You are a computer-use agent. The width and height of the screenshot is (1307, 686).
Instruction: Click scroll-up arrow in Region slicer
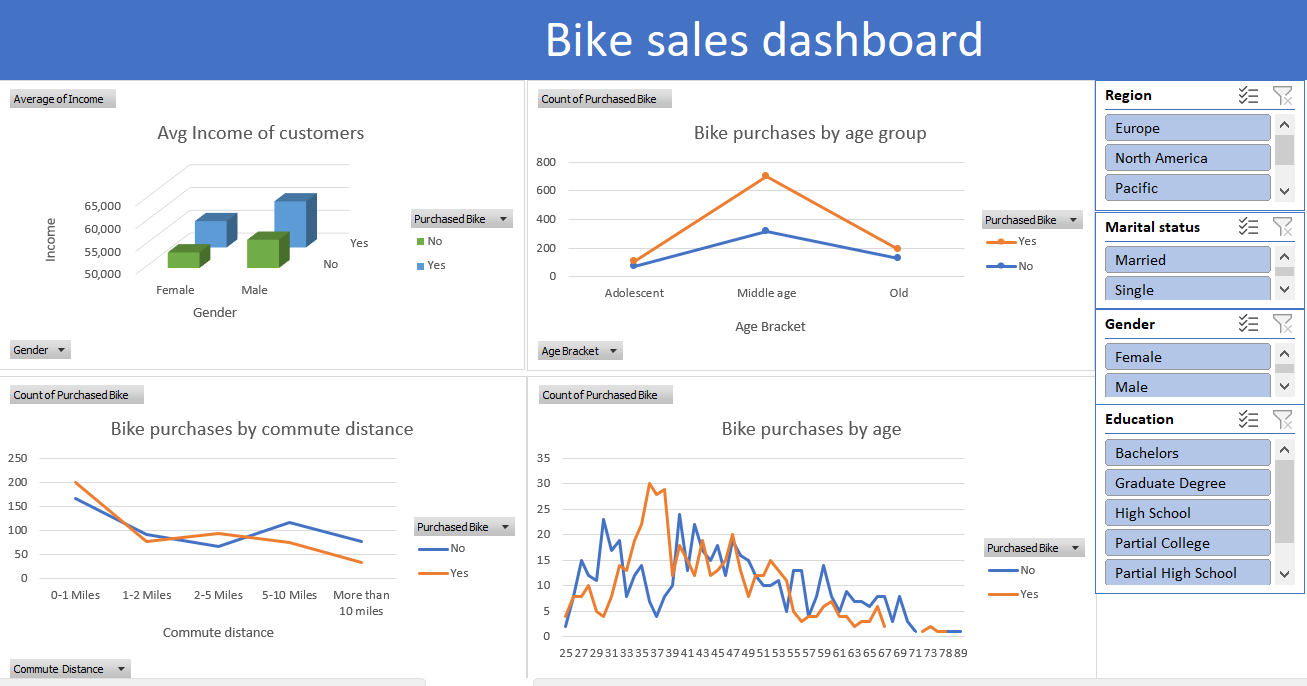[1284, 125]
